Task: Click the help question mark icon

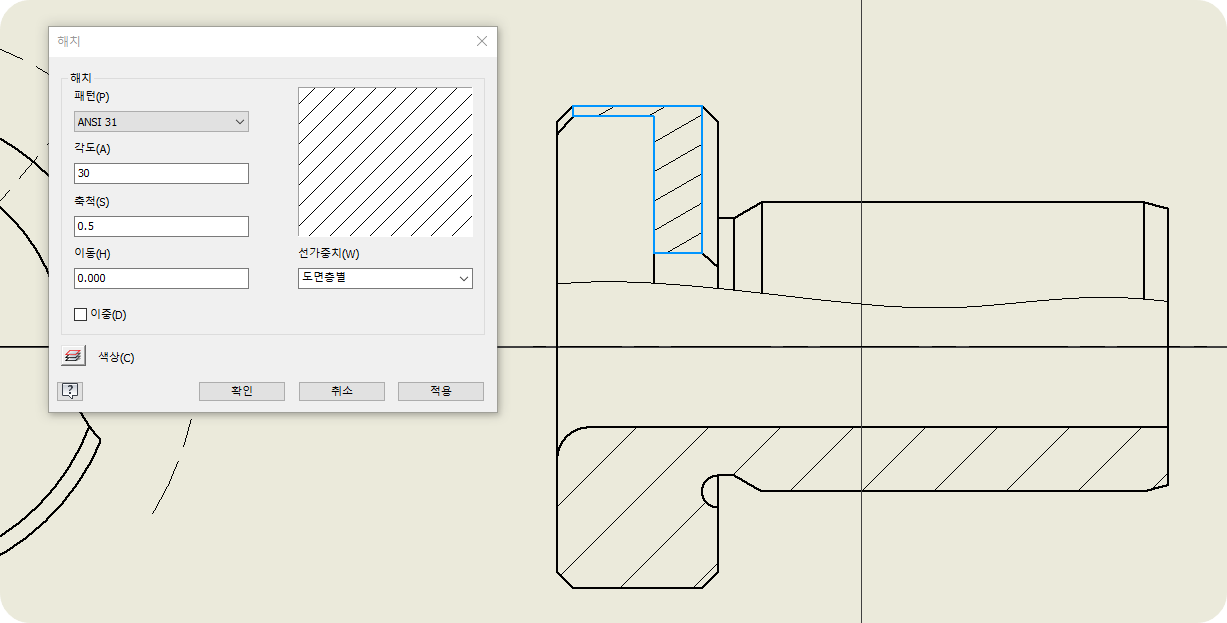Action: tap(70, 391)
